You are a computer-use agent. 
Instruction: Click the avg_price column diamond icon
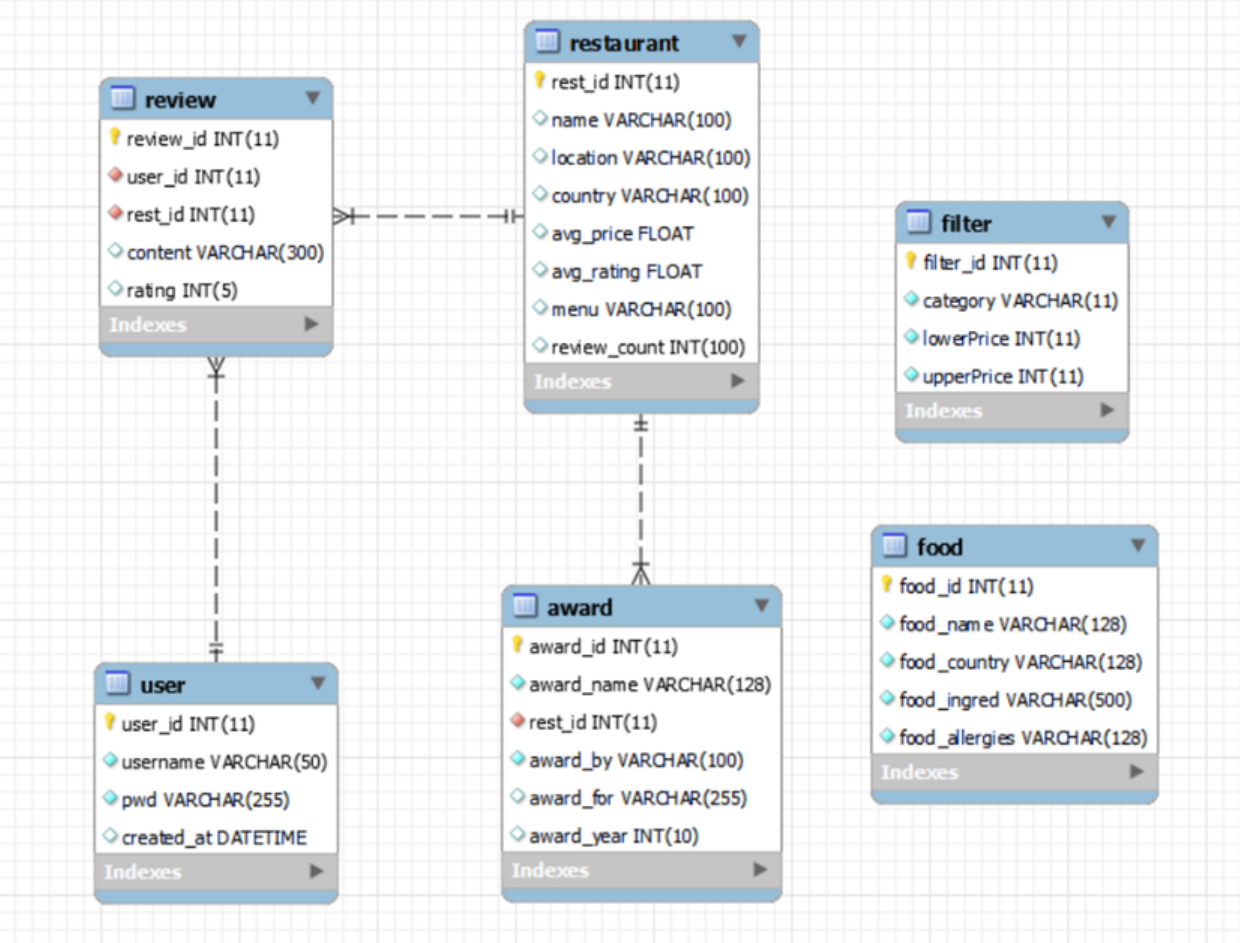(540, 233)
